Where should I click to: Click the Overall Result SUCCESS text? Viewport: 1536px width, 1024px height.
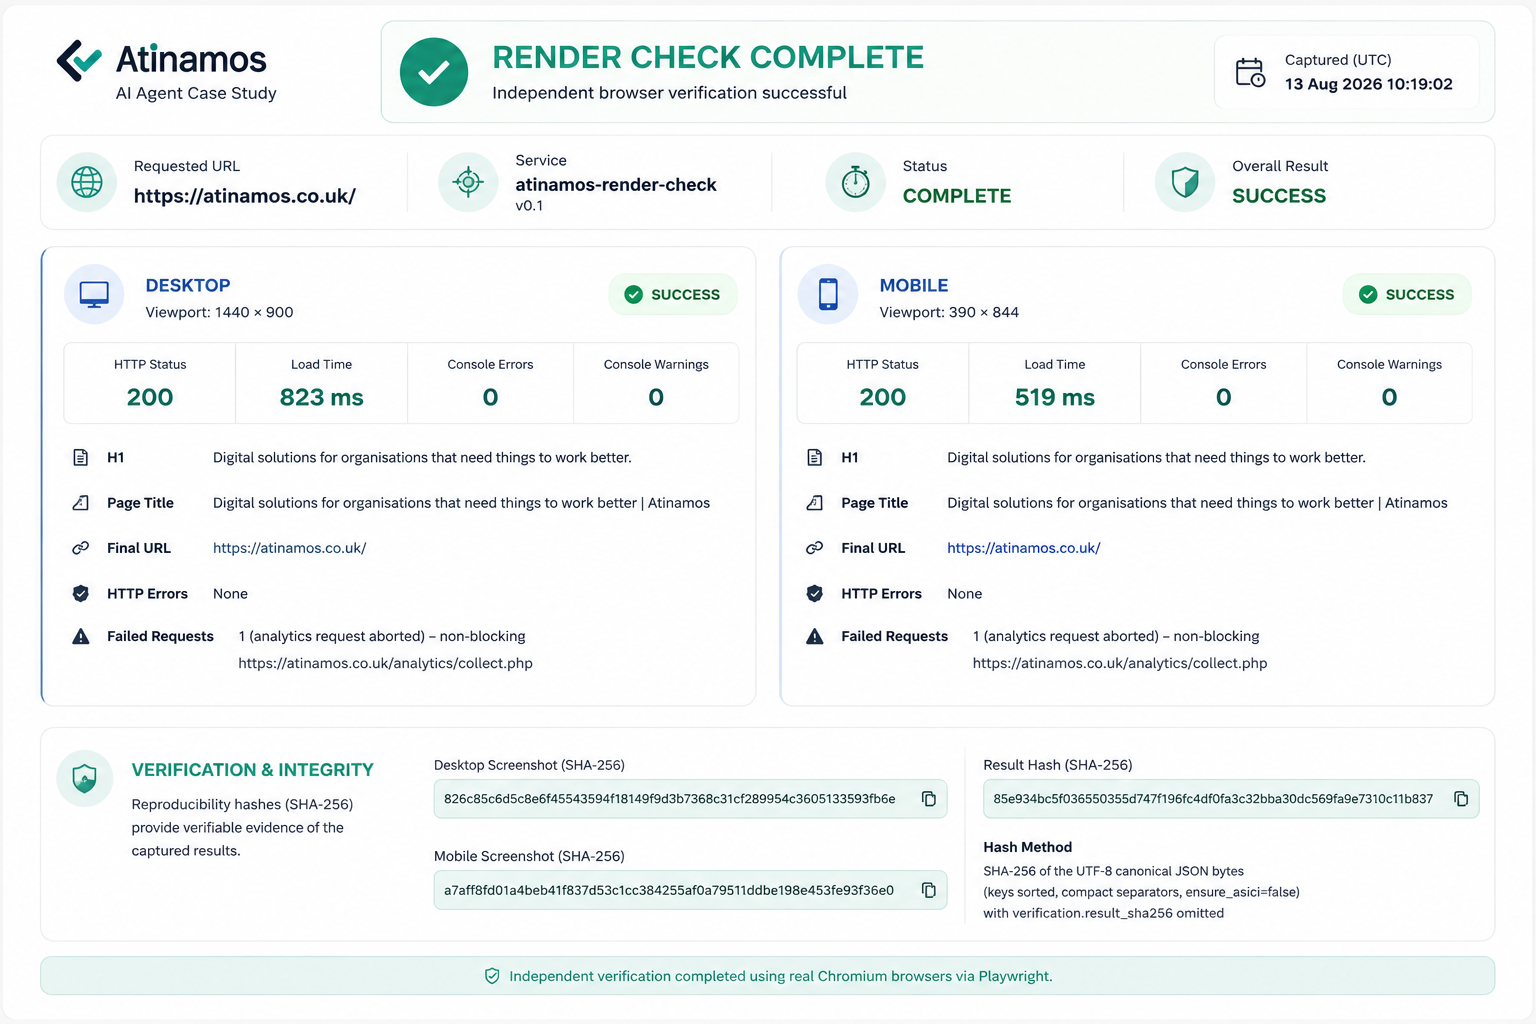tap(1279, 196)
